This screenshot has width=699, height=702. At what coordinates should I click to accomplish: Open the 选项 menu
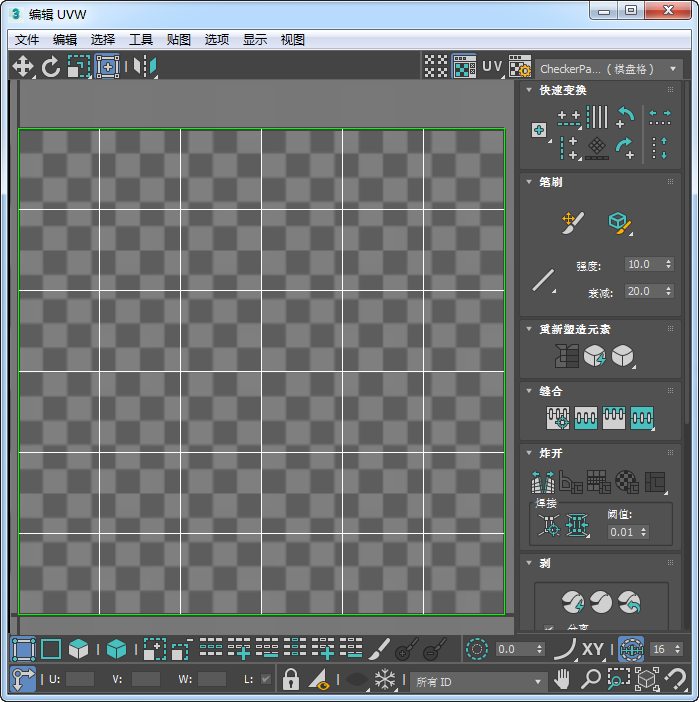(217, 40)
